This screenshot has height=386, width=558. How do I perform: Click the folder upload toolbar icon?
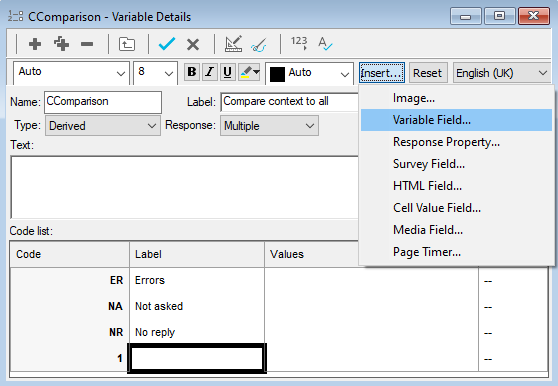(x=127, y=44)
